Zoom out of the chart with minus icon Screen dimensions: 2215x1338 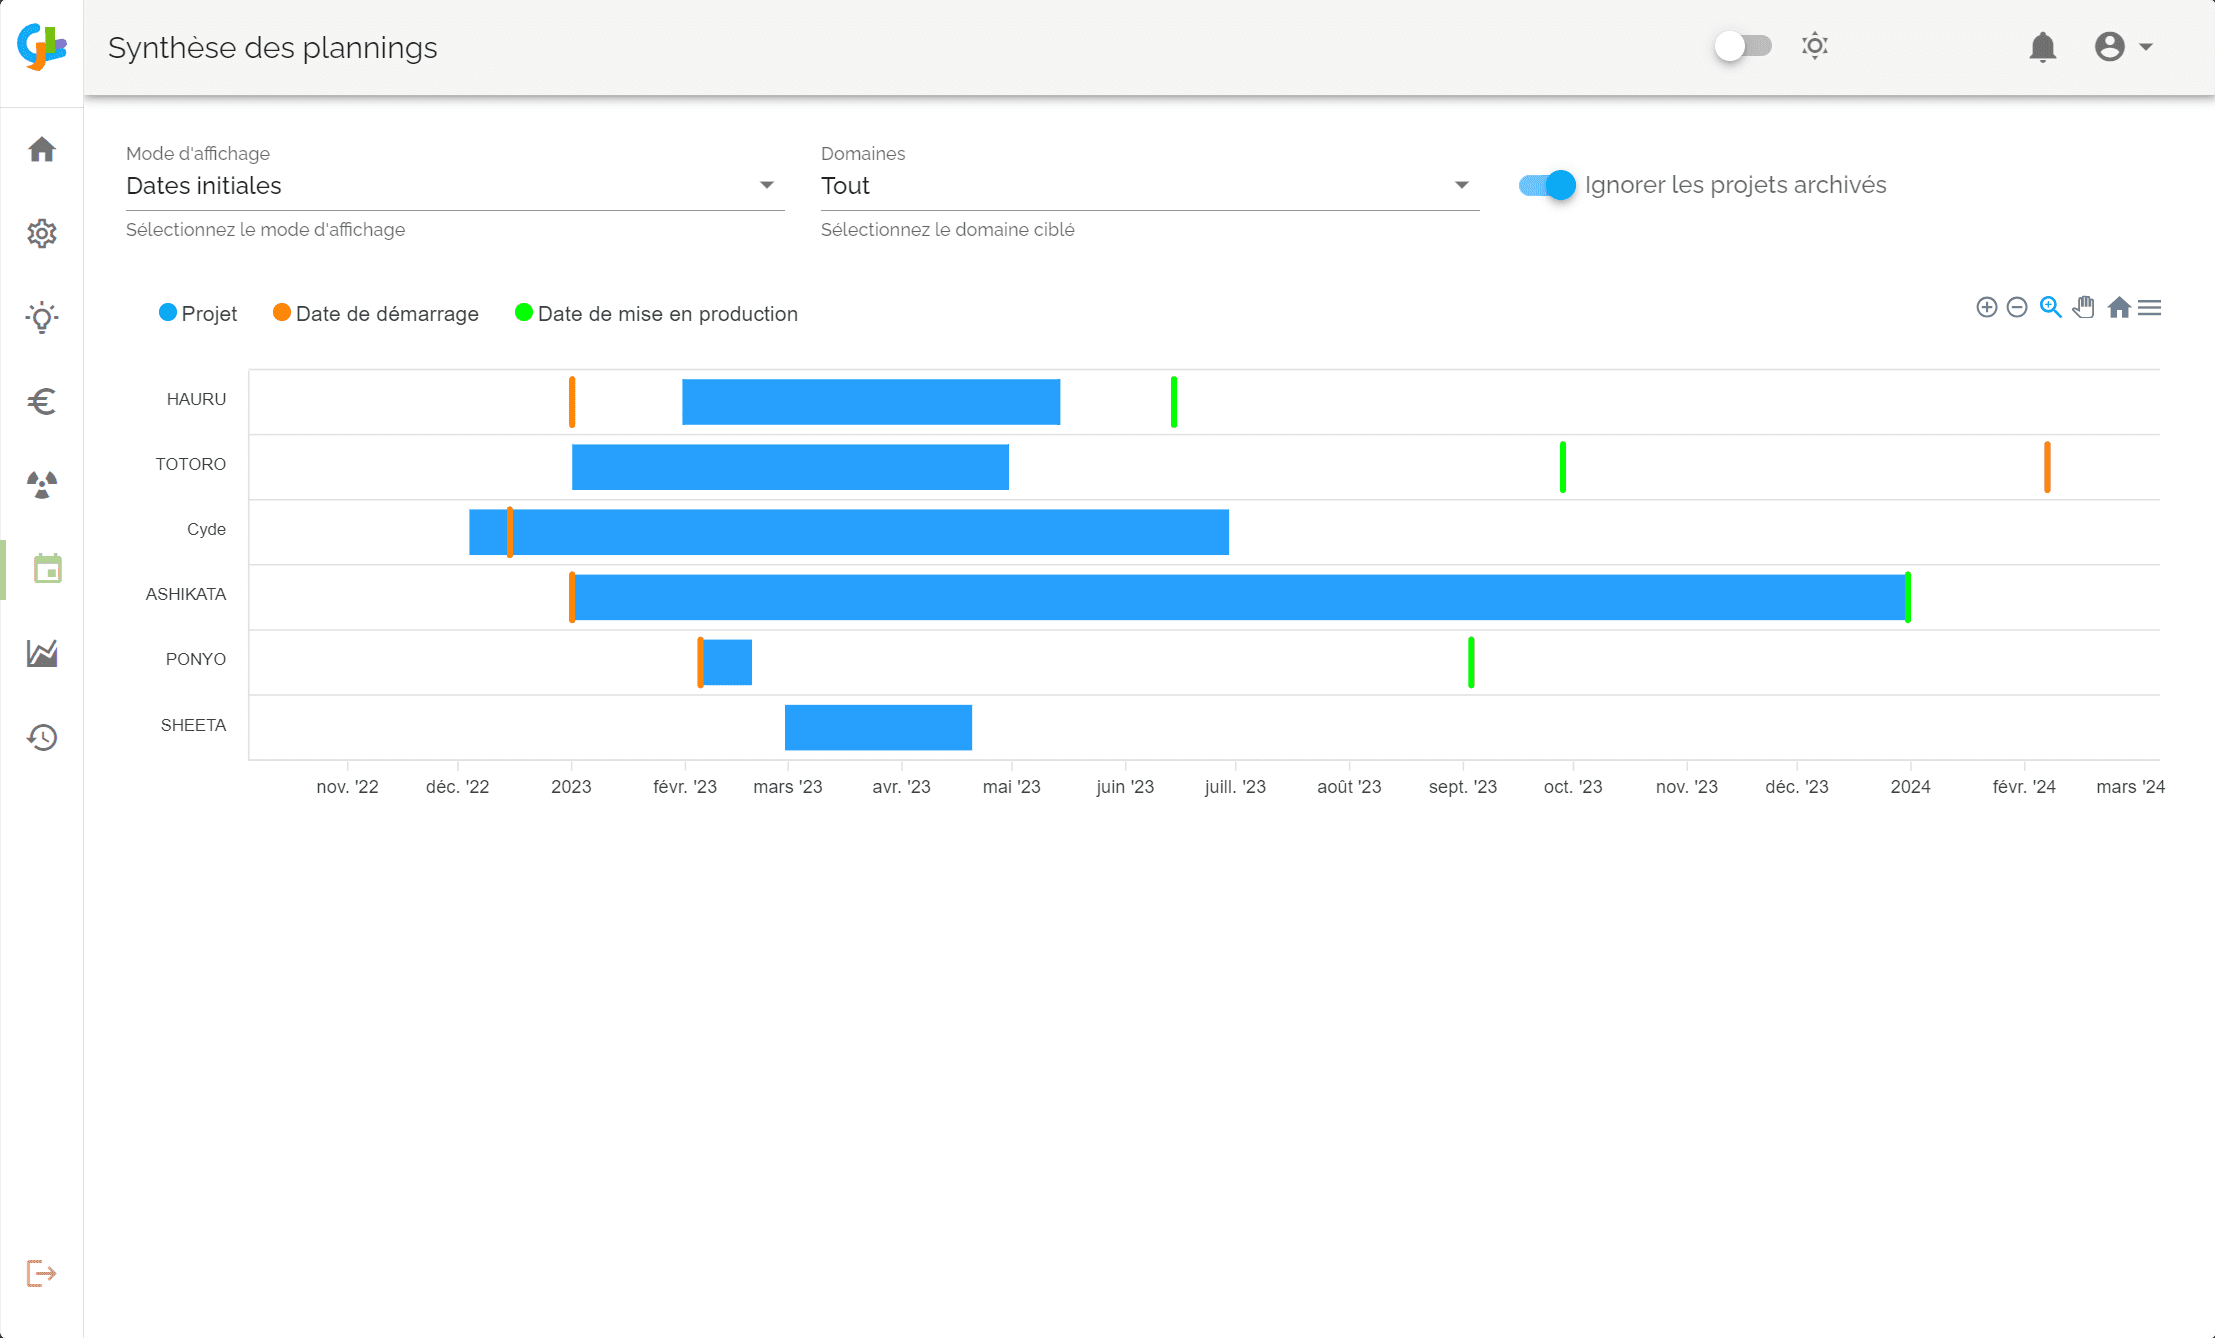pyautogui.click(x=2017, y=308)
